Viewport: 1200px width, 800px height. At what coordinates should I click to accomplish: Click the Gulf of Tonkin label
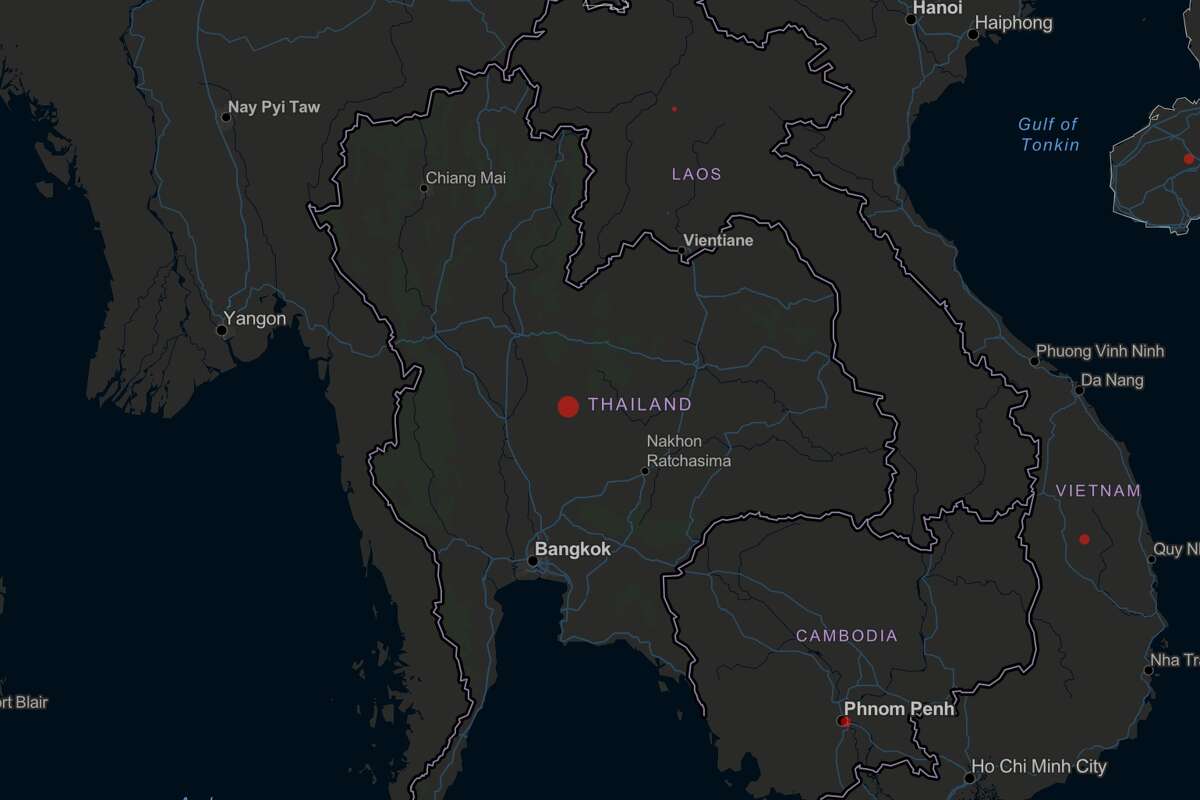[x=1049, y=135]
